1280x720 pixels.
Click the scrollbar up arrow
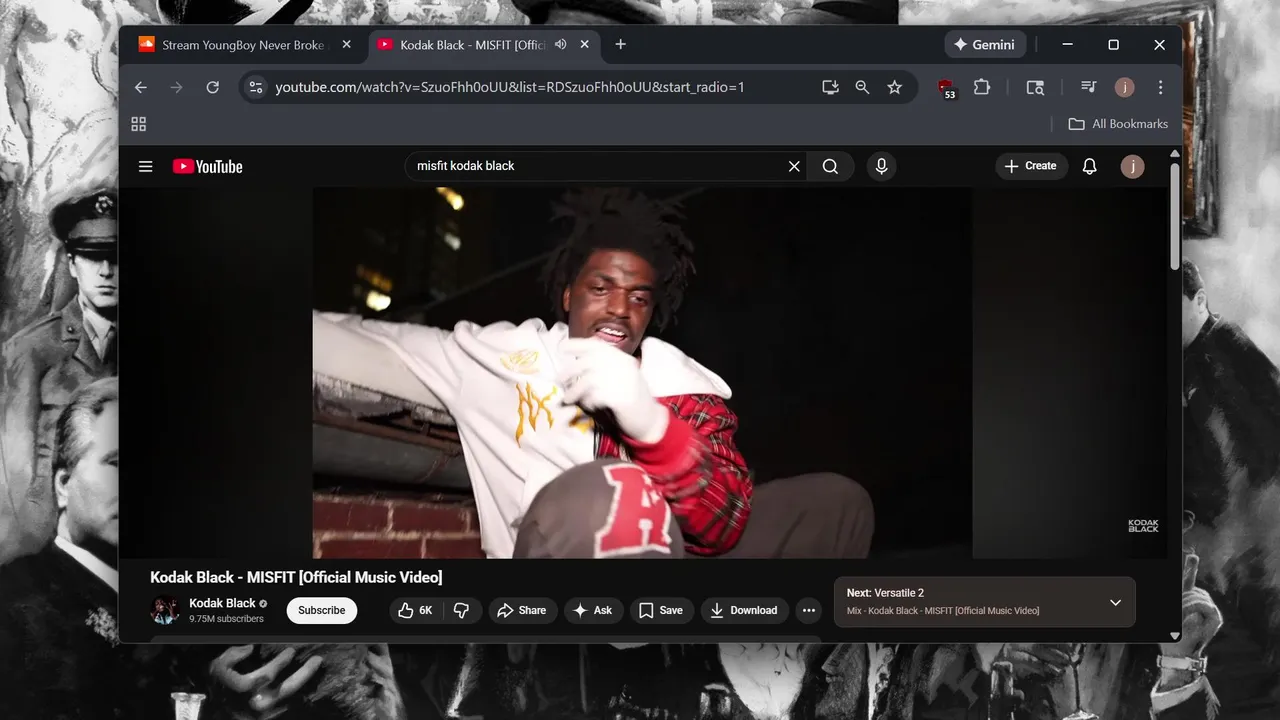coord(1175,154)
